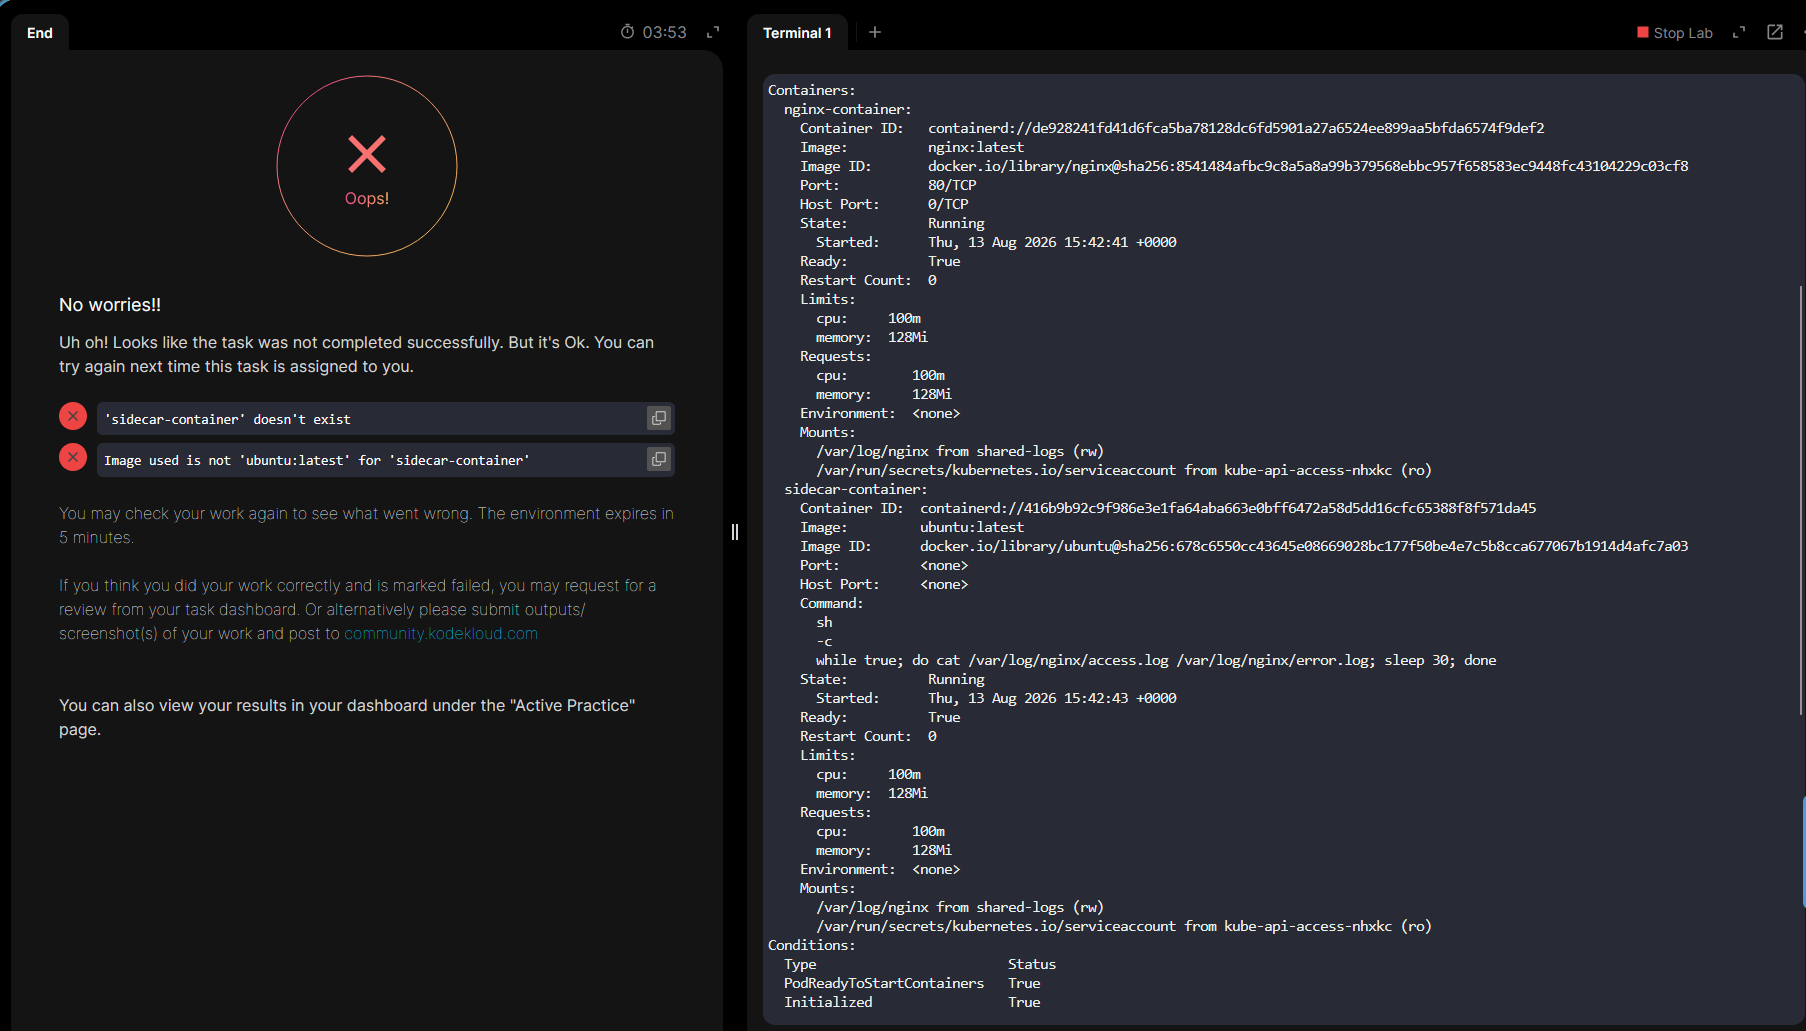The width and height of the screenshot is (1806, 1031).
Task: Expand the task panel to fullscreen
Action: 713,32
